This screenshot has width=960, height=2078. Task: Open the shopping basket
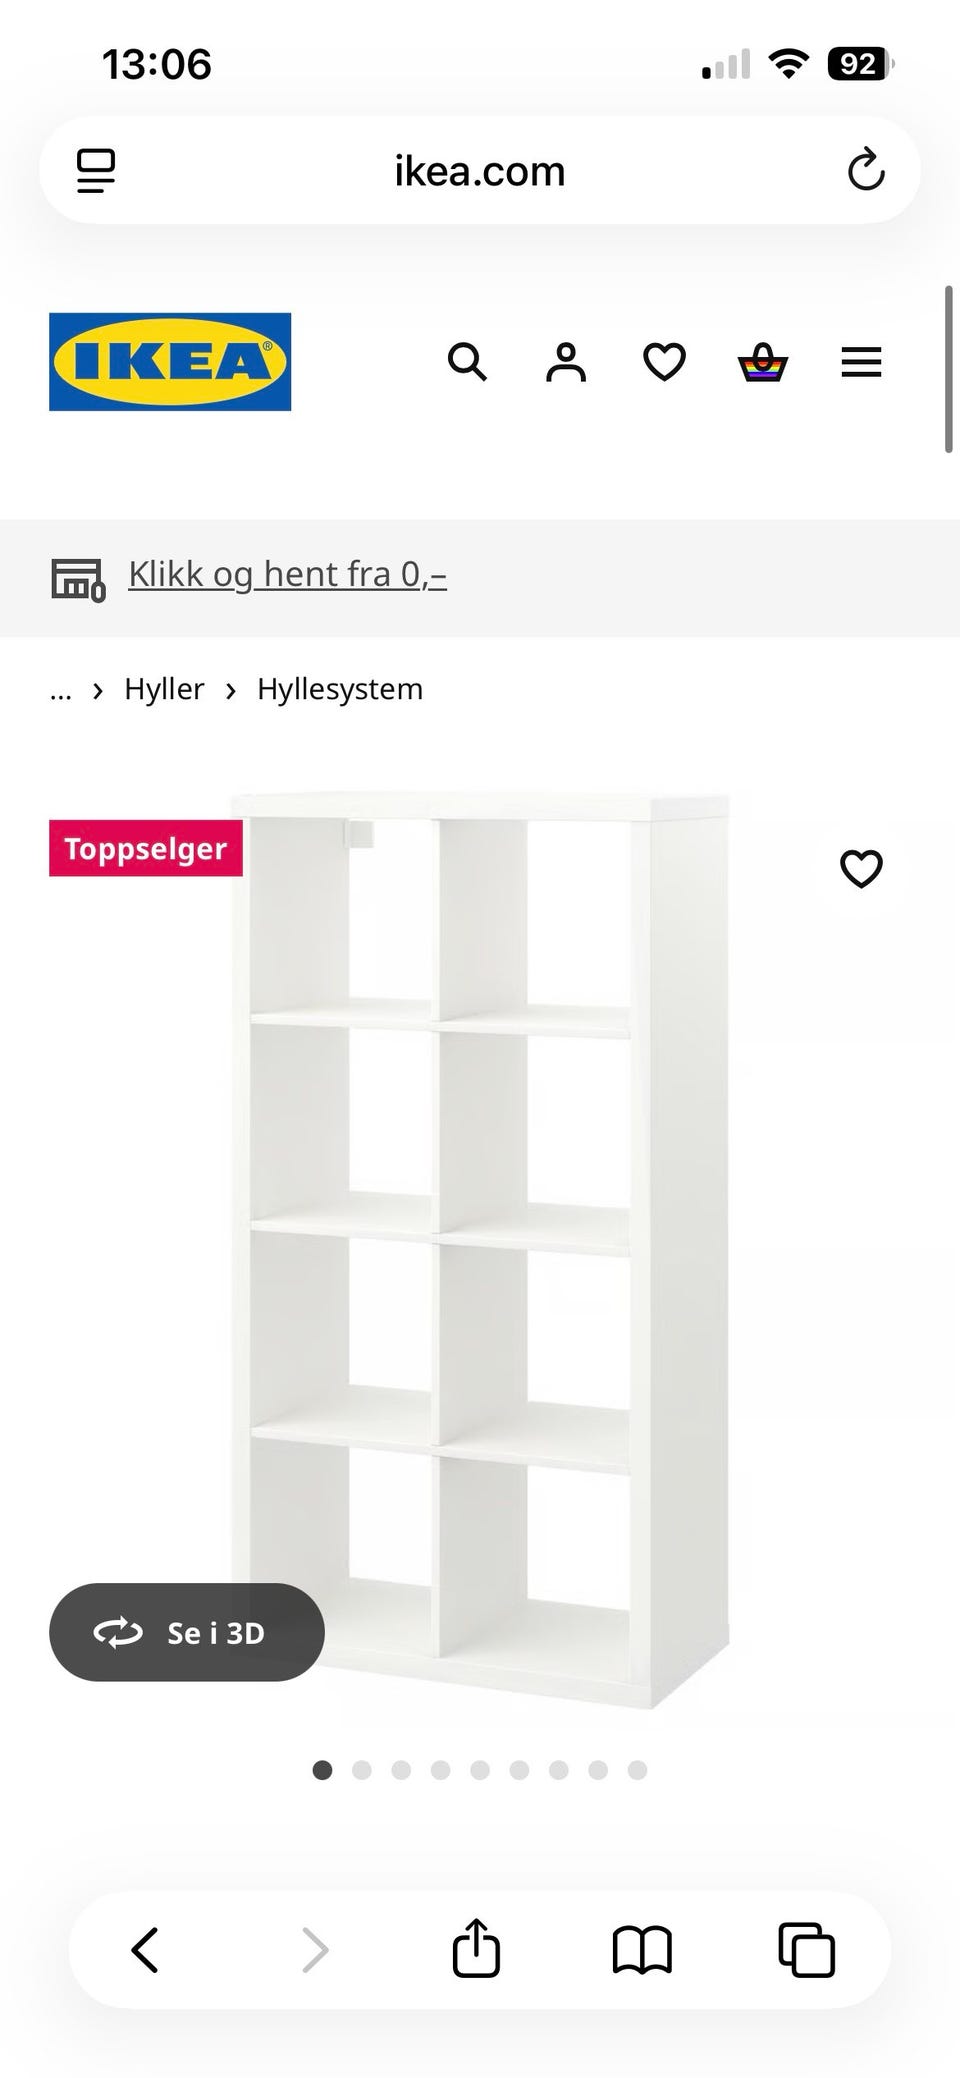point(763,362)
